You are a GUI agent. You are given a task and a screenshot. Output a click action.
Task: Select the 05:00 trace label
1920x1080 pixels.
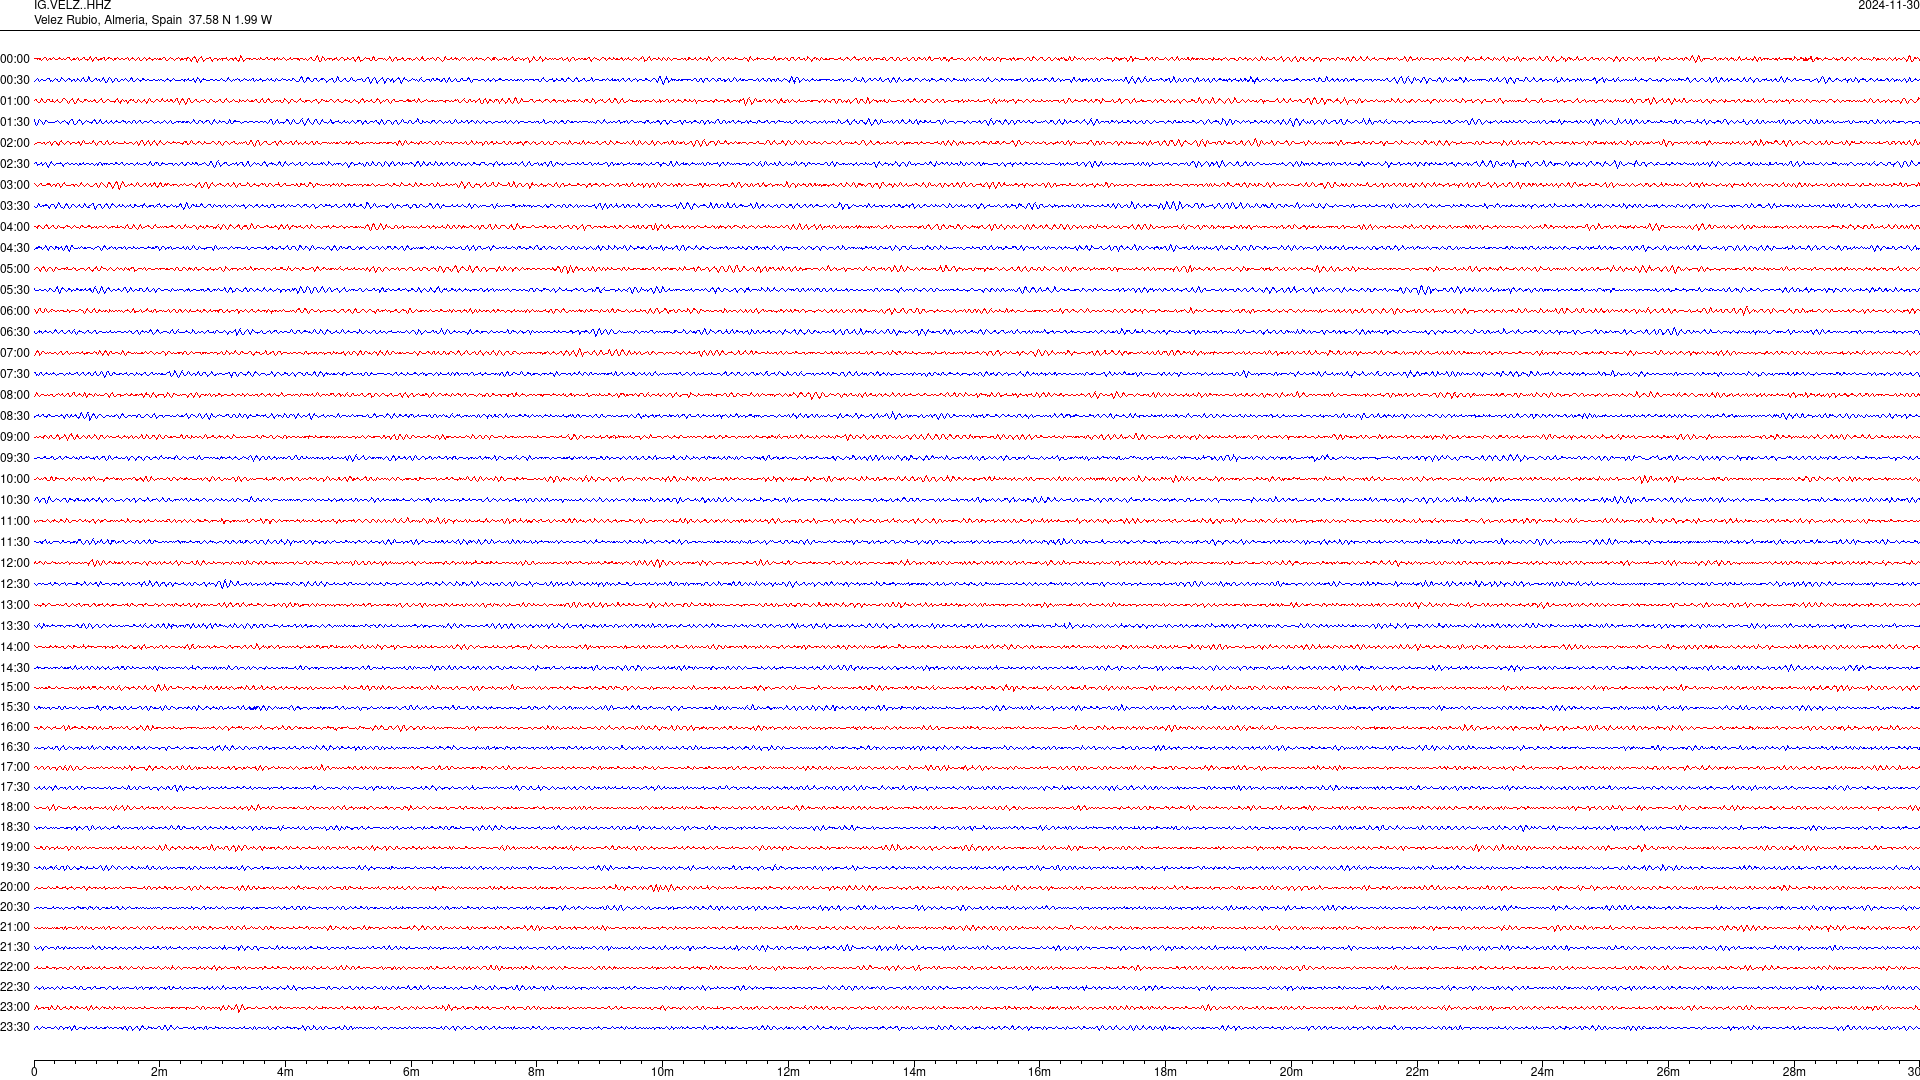pyautogui.click(x=15, y=269)
